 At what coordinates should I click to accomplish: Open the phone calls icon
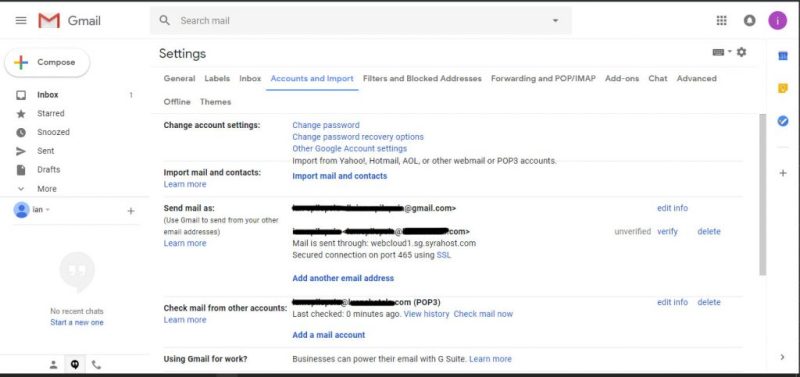click(x=96, y=364)
